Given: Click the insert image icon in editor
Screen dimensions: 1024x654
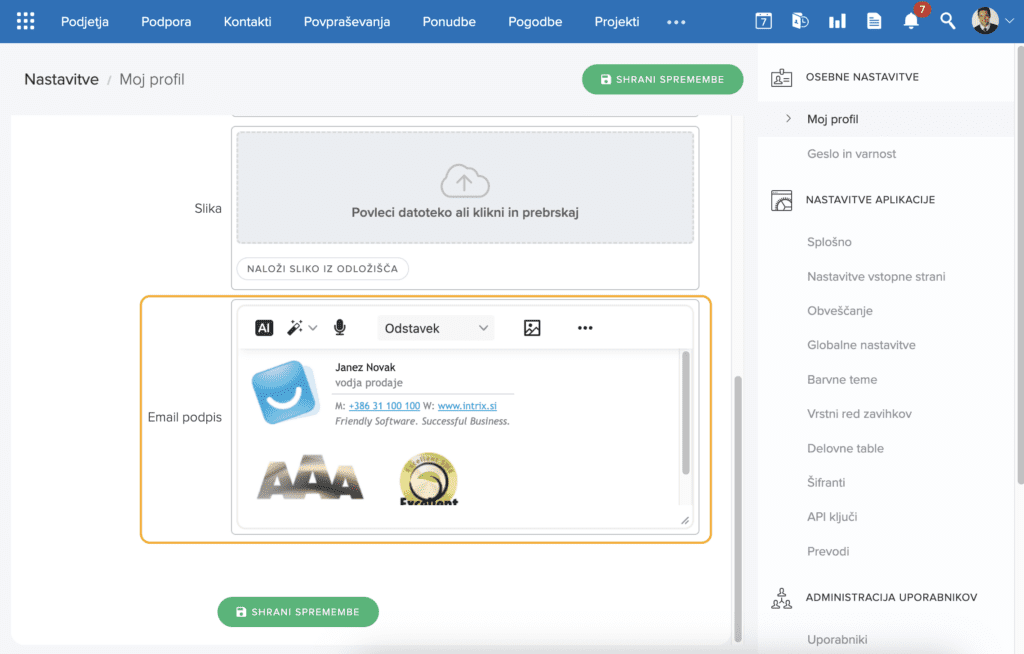Looking at the screenshot, I should click(532, 327).
